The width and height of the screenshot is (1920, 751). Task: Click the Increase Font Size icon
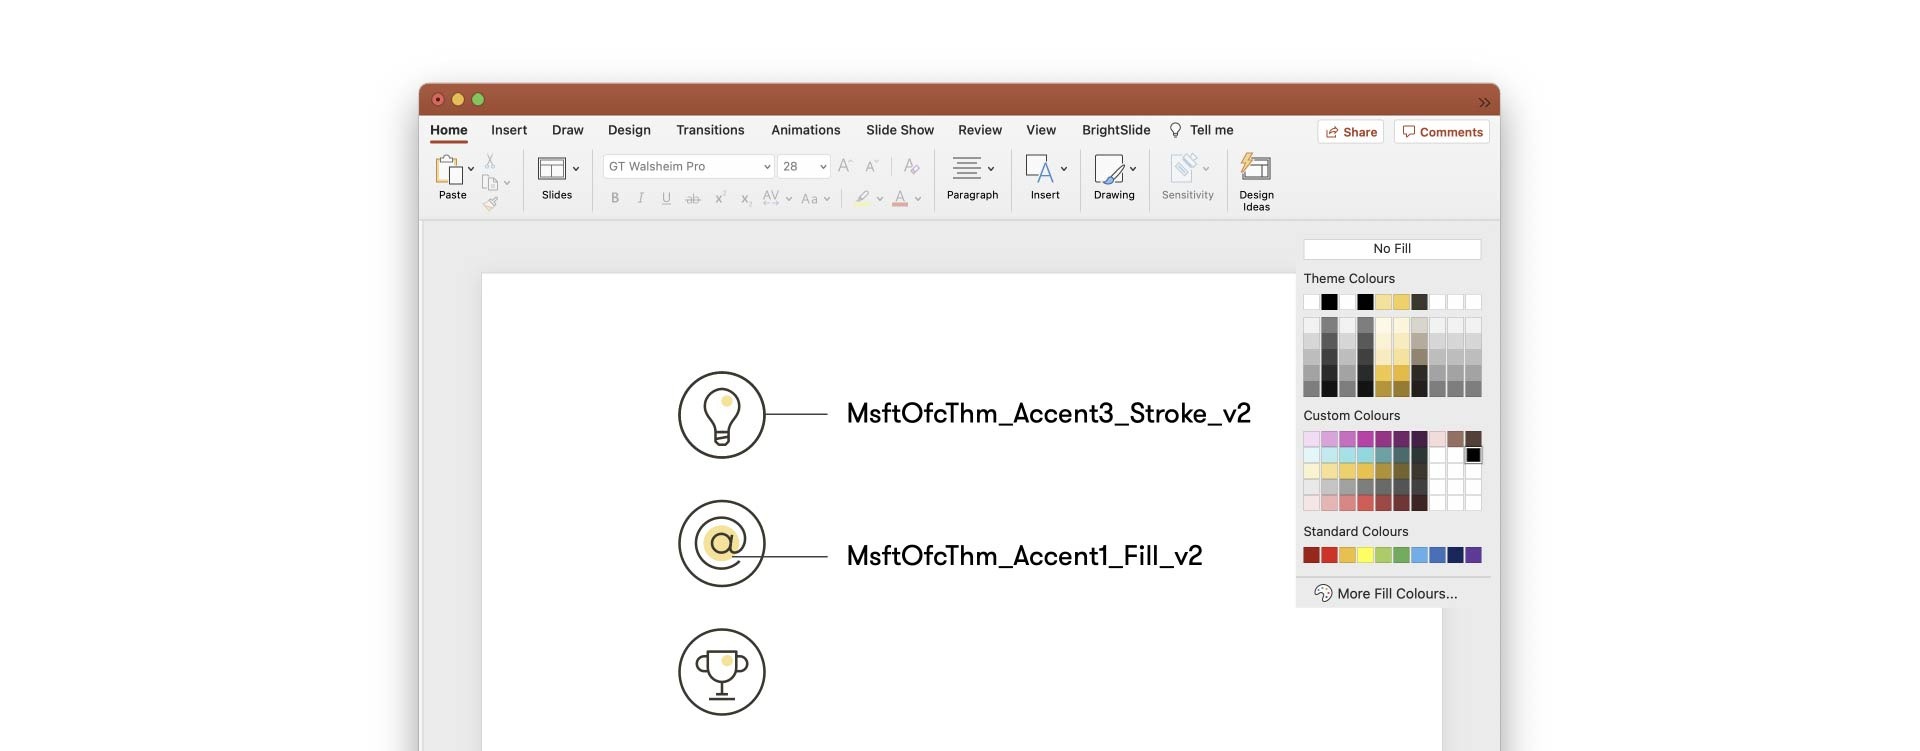pos(845,167)
